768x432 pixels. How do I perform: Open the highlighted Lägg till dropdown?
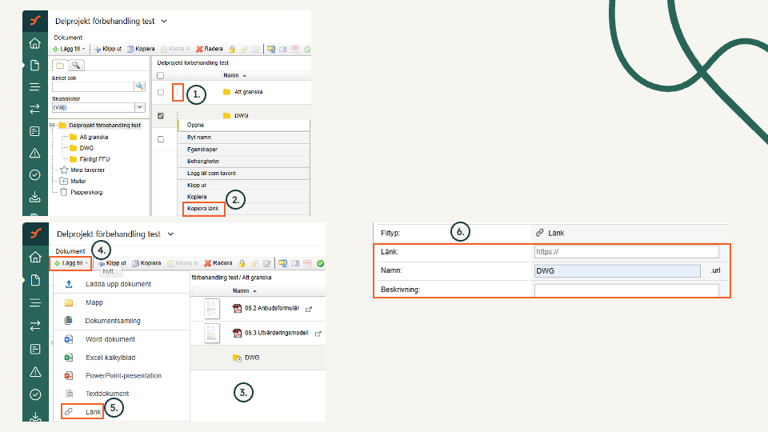pyautogui.click(x=72, y=263)
